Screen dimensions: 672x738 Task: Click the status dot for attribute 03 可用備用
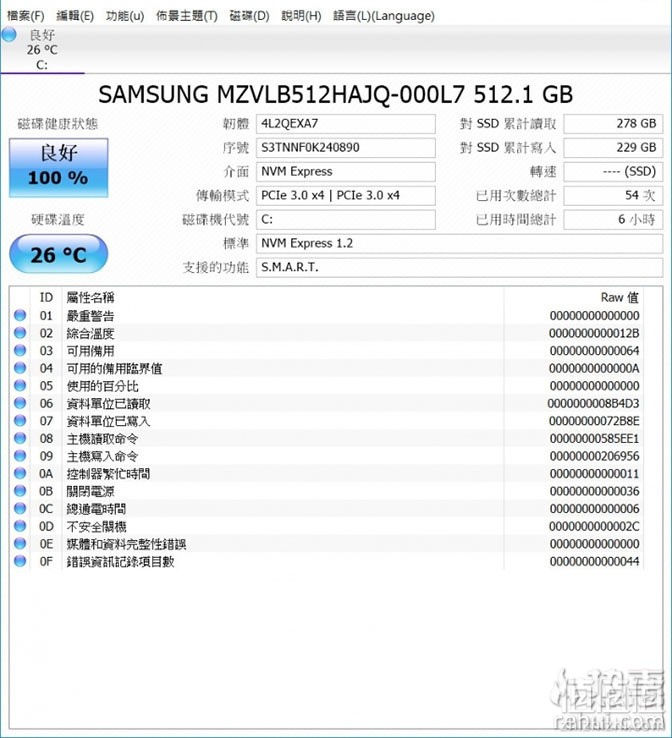(x=20, y=351)
